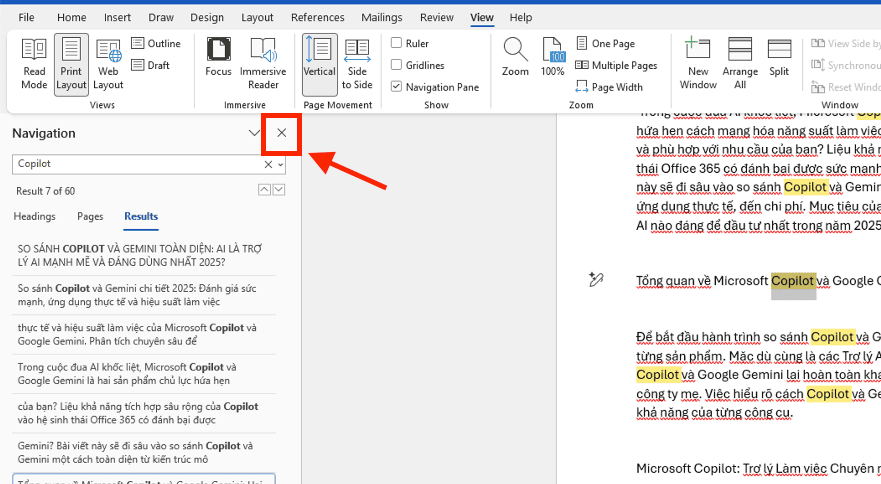Open result 'của bạn? Liệu khả năng tích hợp'
881x484 pixels.
(144, 413)
